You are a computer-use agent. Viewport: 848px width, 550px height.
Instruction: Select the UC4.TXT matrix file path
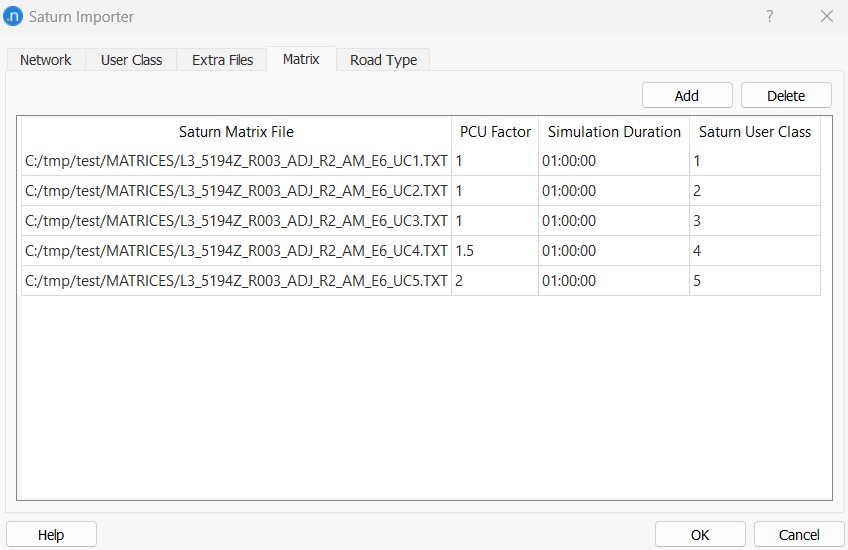[x=236, y=250]
